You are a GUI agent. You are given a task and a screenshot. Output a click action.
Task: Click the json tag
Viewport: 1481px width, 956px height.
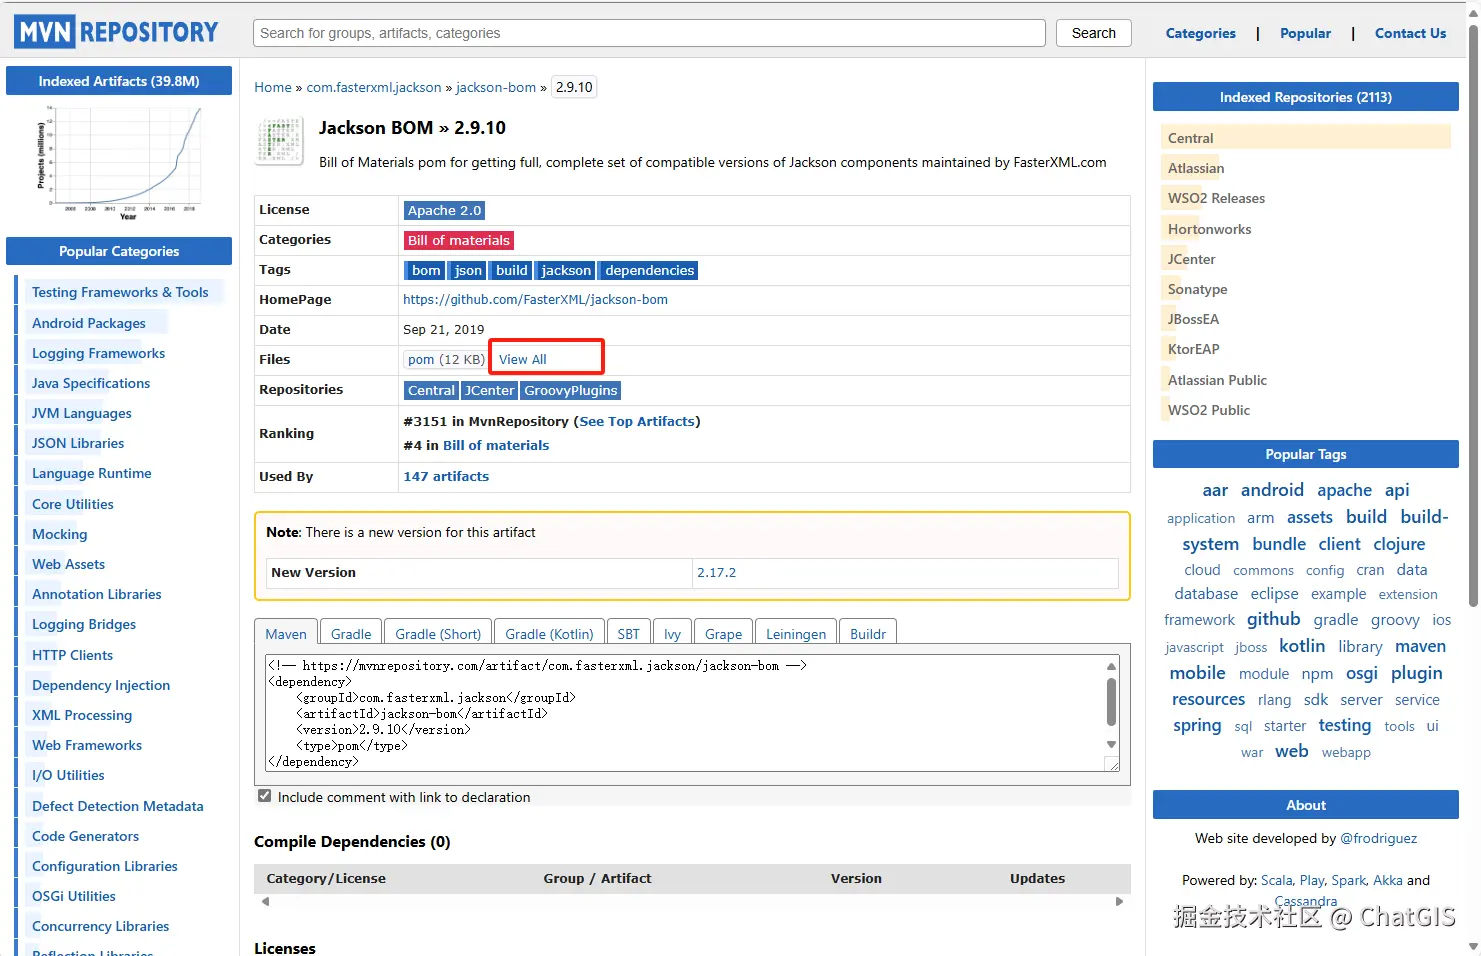pos(468,270)
